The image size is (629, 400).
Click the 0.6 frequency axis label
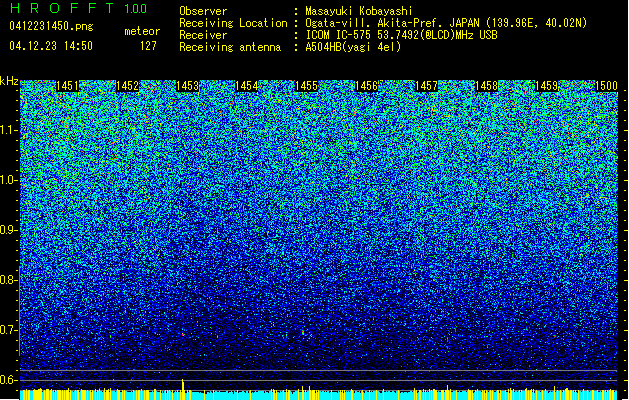coord(8,380)
